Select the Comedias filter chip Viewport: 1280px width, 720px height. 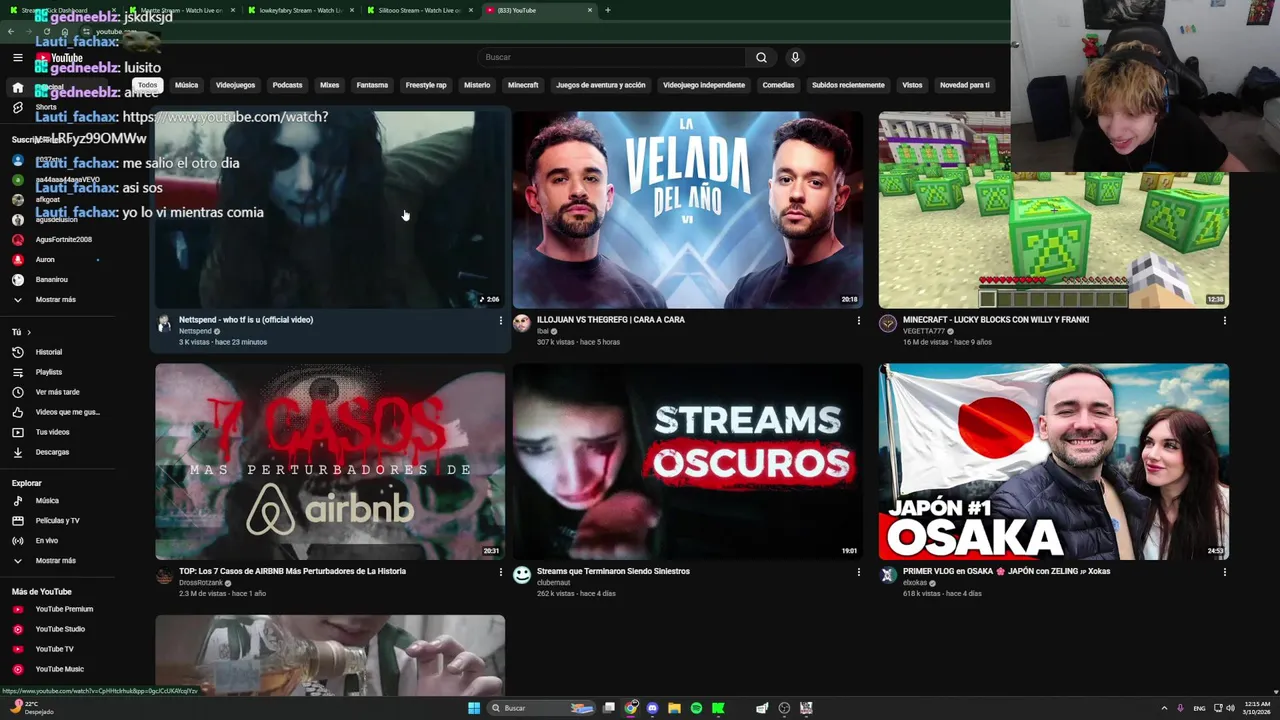click(x=778, y=85)
